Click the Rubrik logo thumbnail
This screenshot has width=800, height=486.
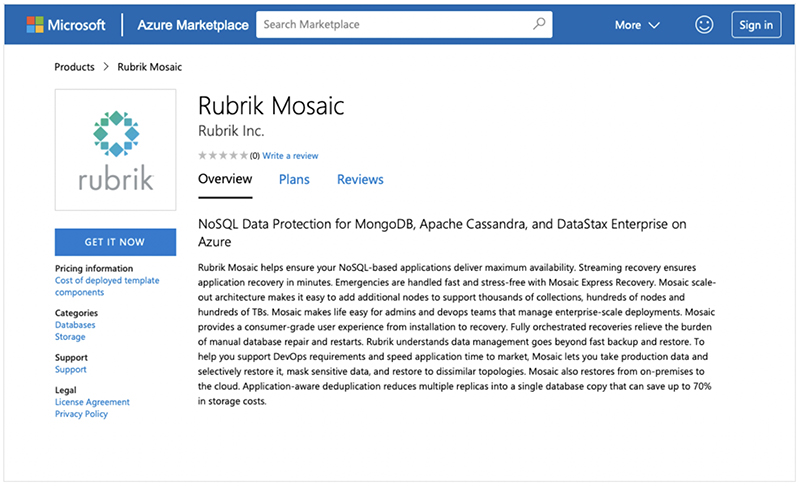(115, 150)
